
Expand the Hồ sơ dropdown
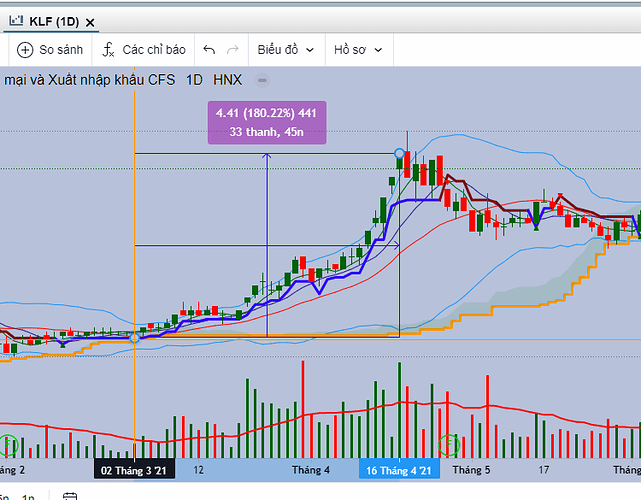[x=358, y=50]
